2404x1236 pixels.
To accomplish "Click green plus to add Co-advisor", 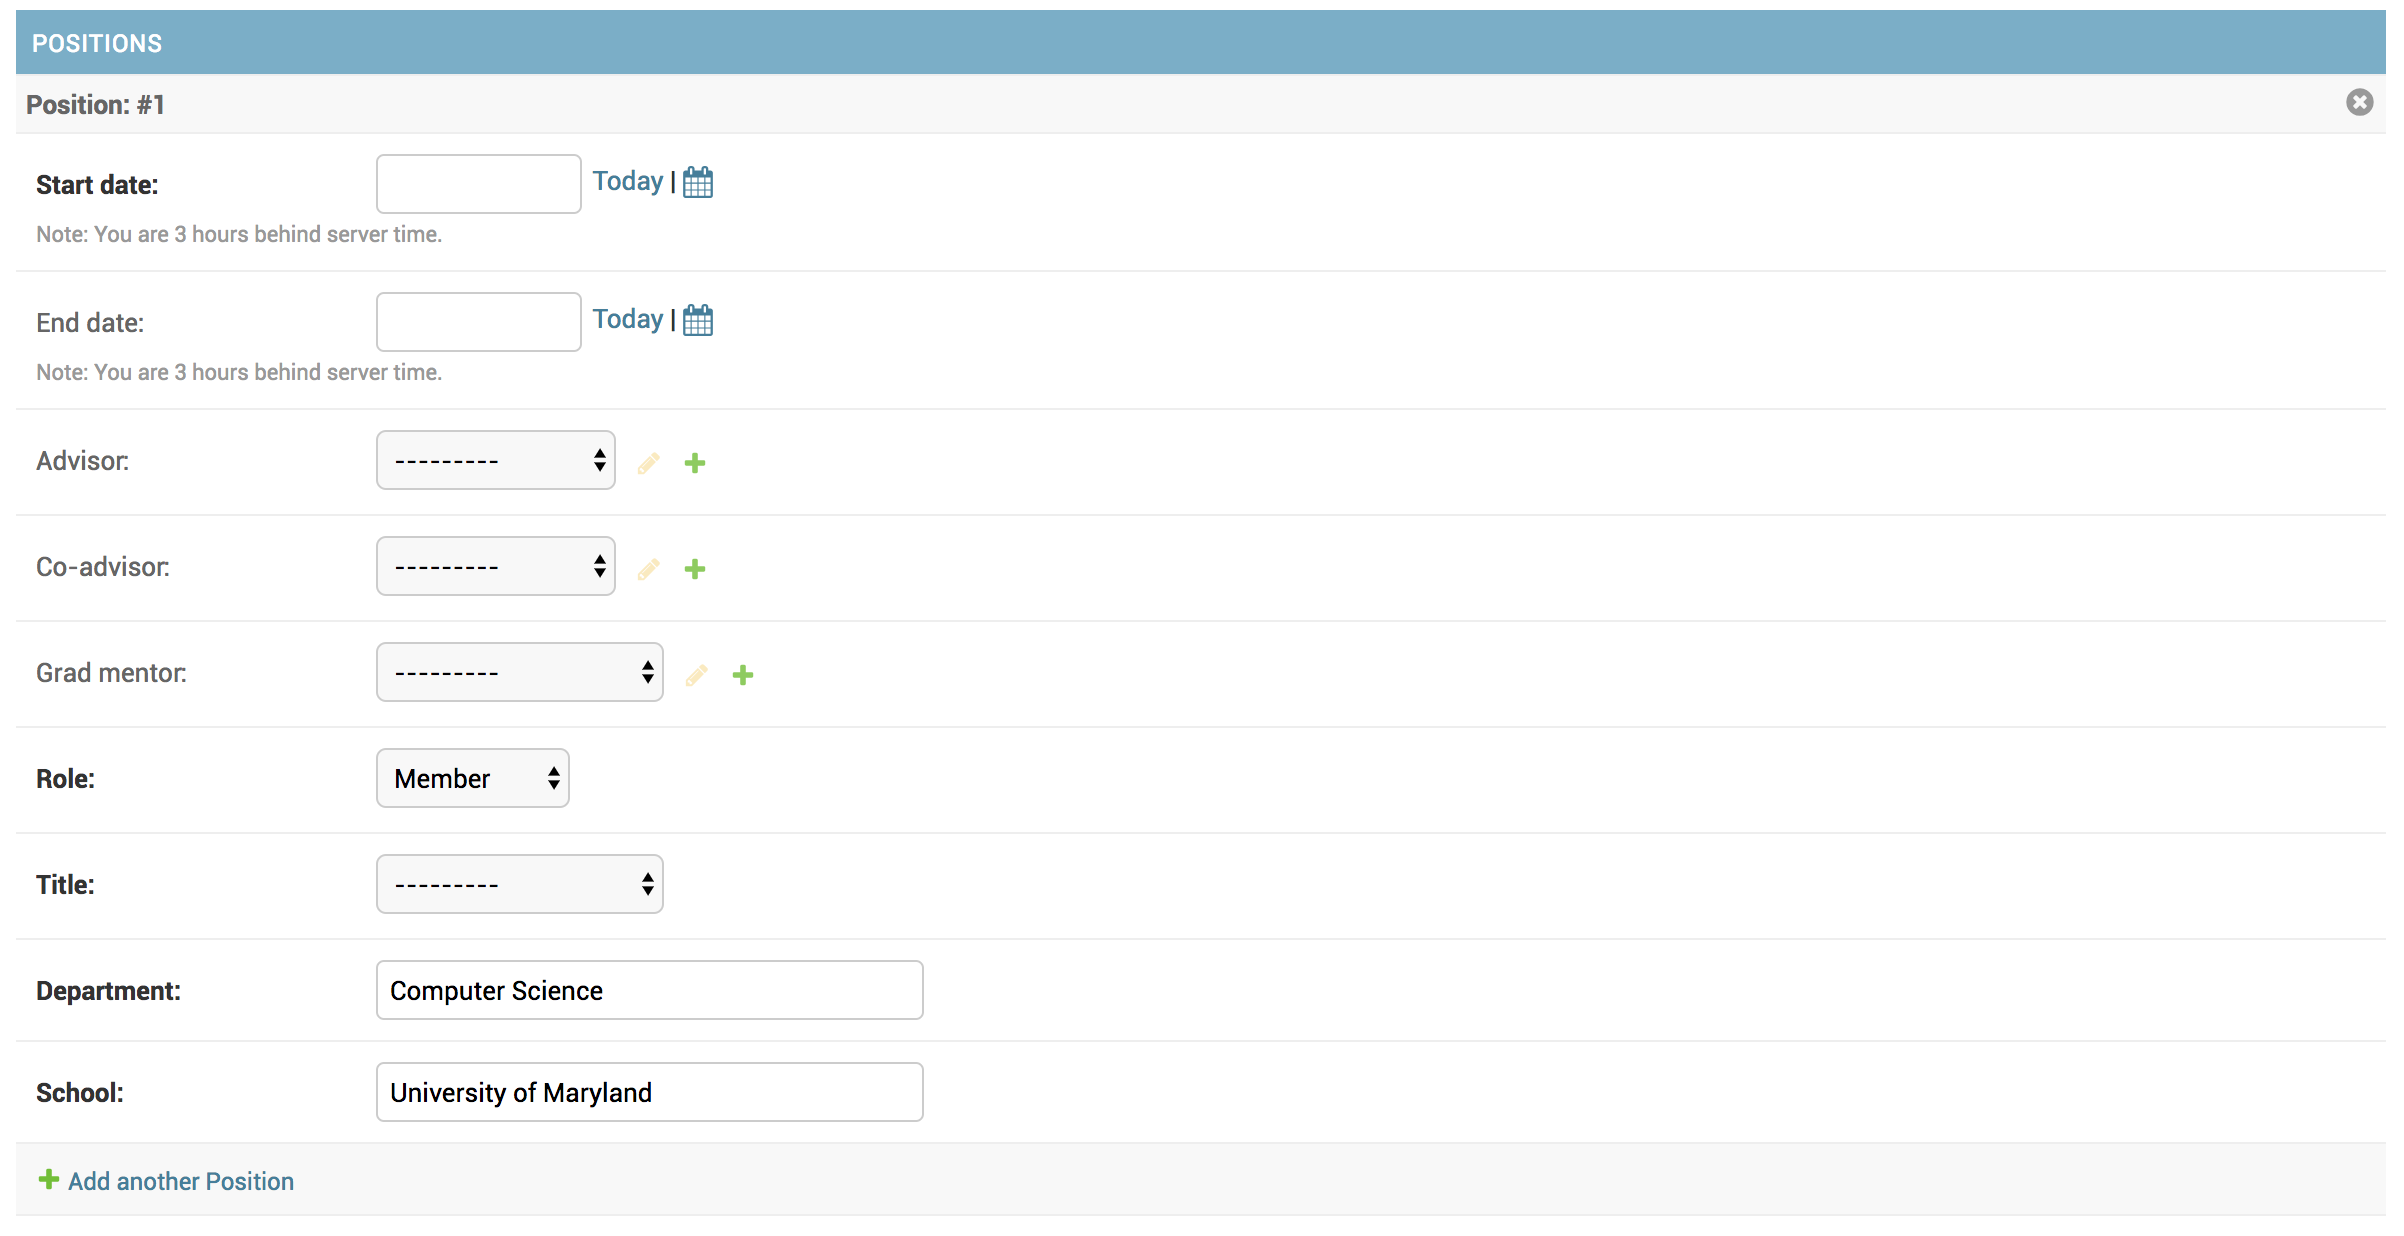I will point(695,569).
